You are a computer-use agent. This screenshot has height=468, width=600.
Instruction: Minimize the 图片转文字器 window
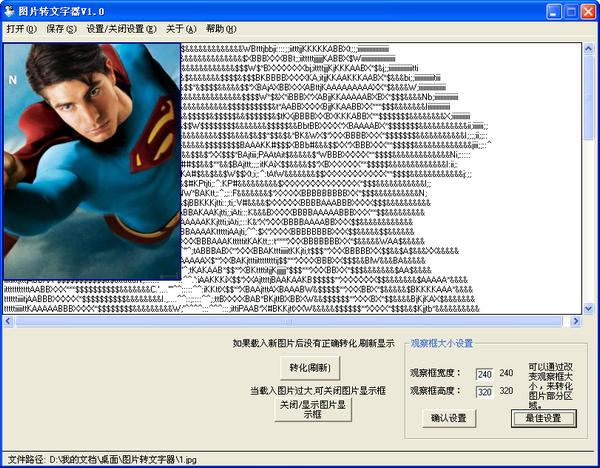pos(554,11)
